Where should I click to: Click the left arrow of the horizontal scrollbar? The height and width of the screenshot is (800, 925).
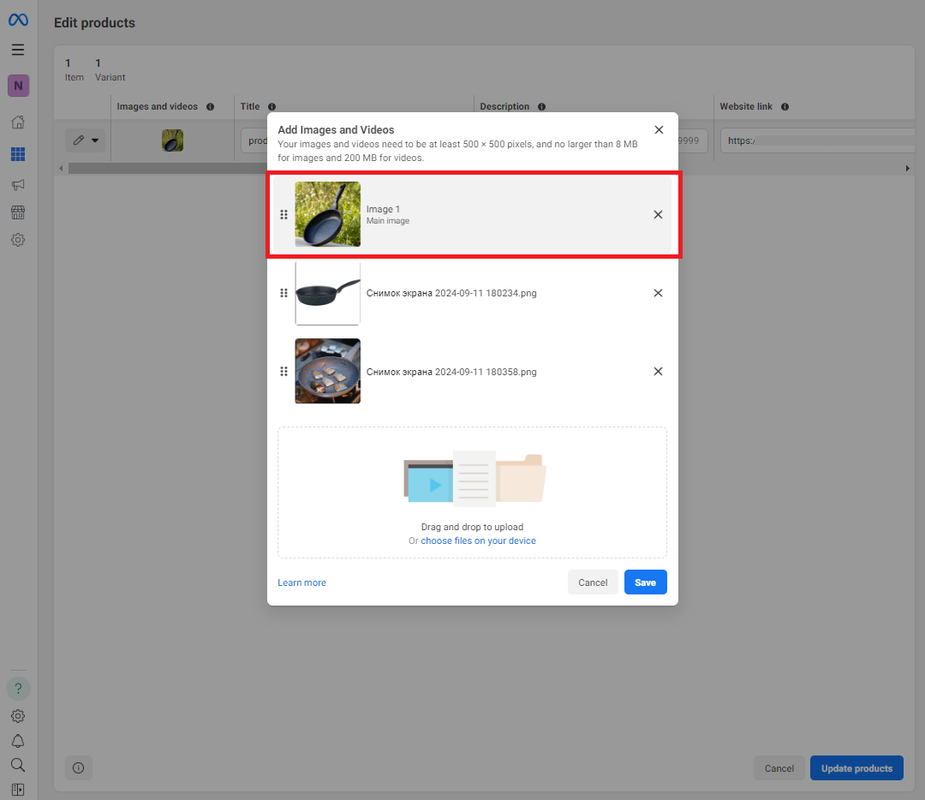[x=61, y=169]
